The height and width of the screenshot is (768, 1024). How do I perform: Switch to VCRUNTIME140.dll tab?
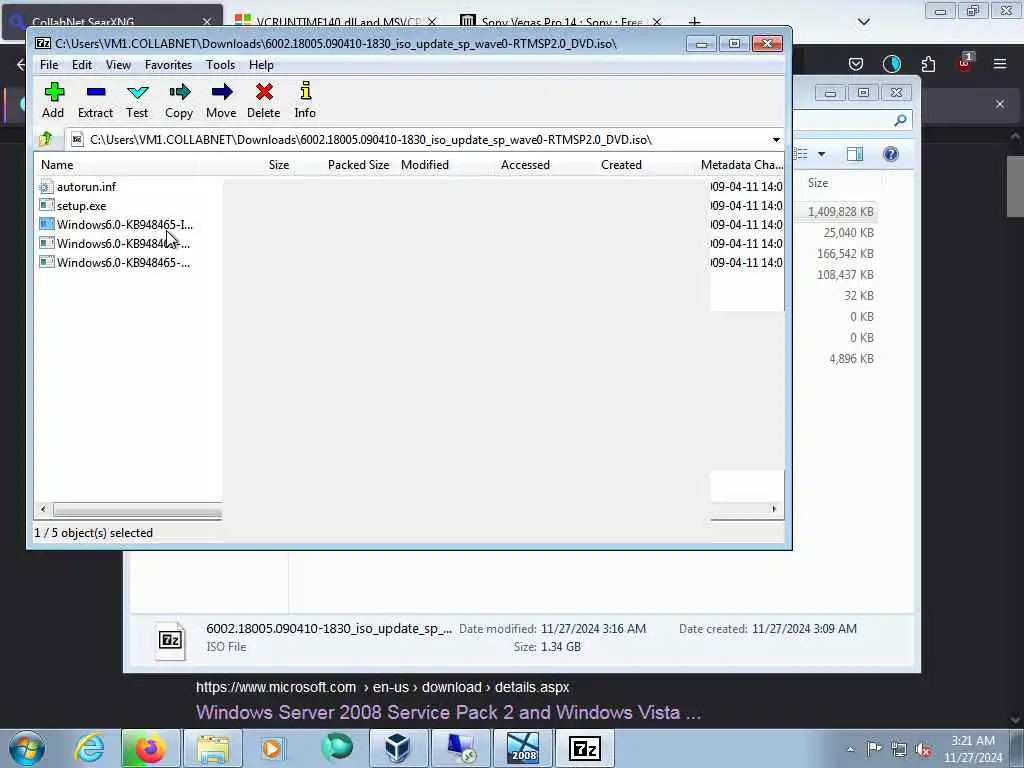click(x=336, y=22)
